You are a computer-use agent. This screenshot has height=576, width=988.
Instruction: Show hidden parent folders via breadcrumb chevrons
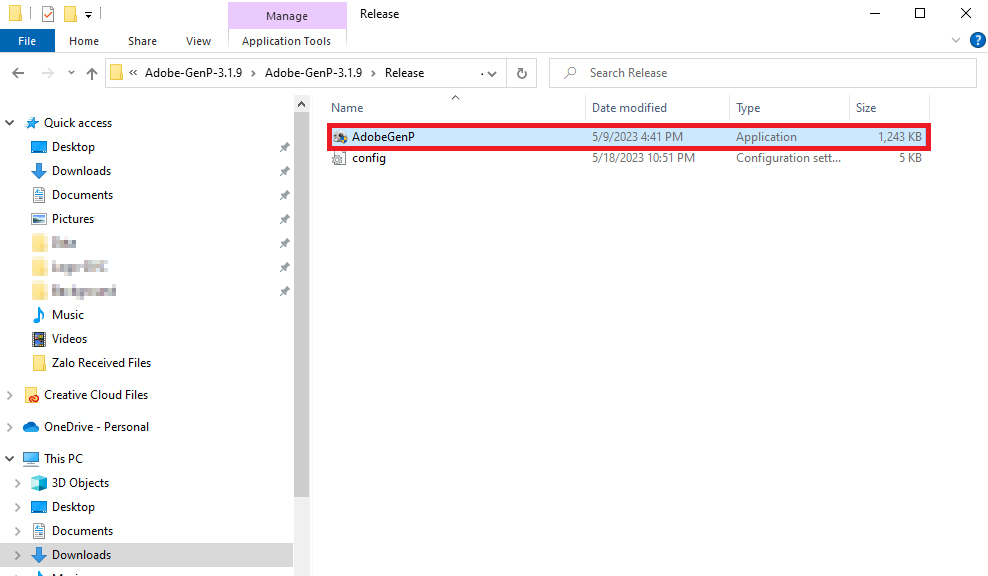pyautogui.click(x=133, y=73)
